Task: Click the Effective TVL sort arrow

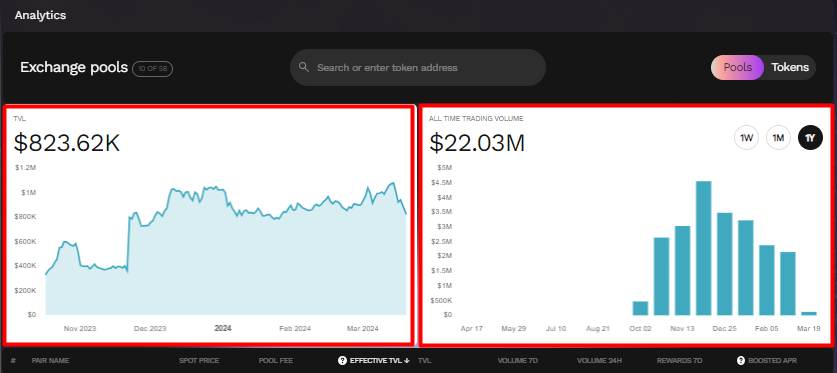Action: coord(407,361)
